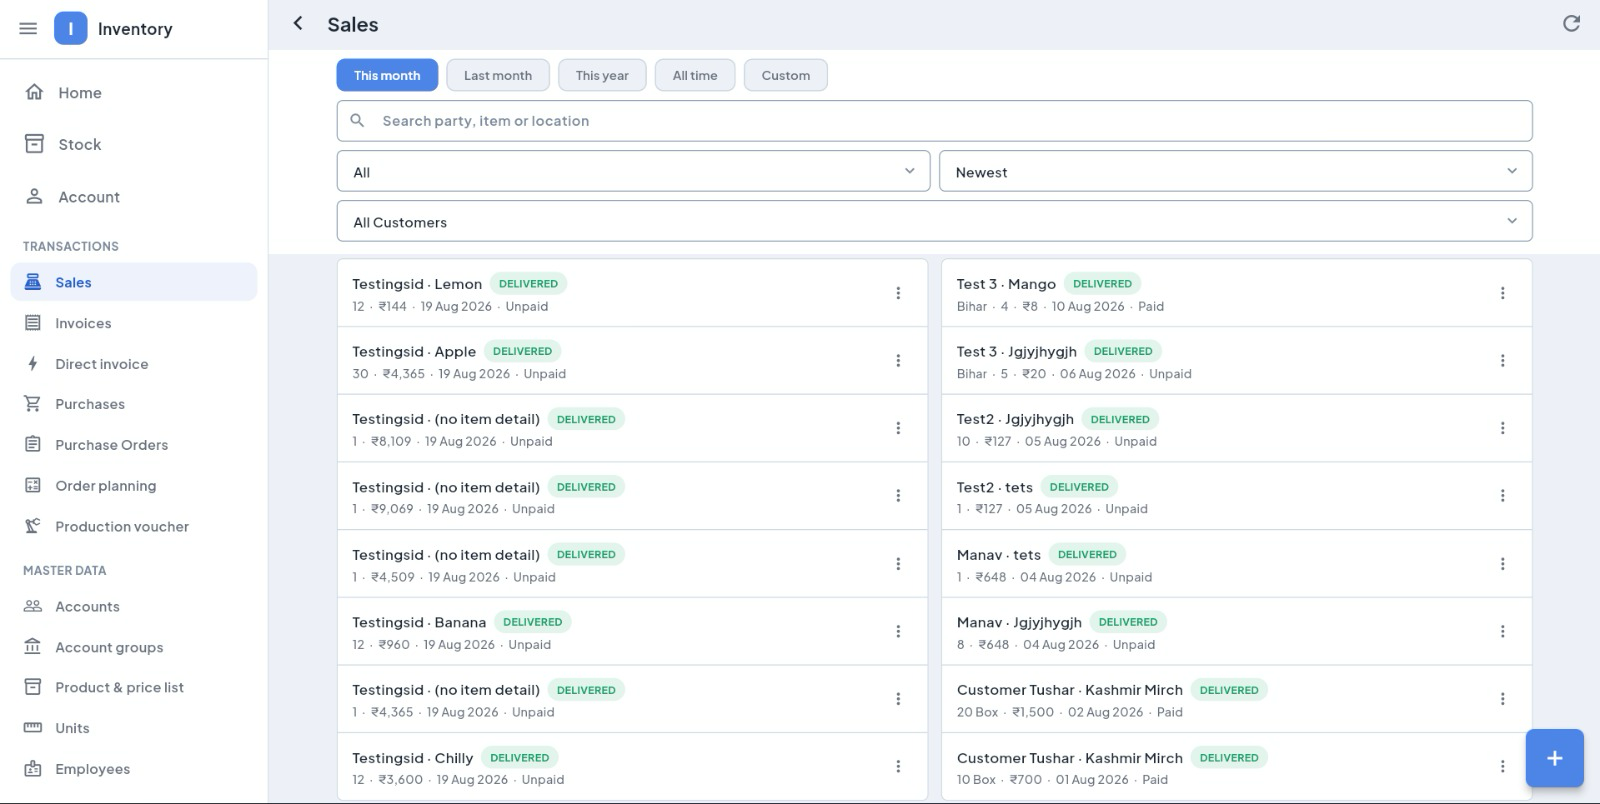The image size is (1600, 804).
Task: Expand the All status filter dropdown
Action: tap(634, 171)
